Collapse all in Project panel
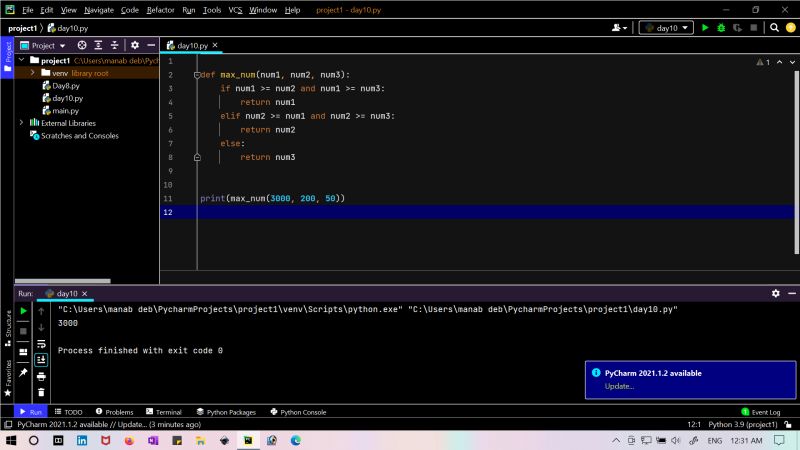The width and height of the screenshot is (800, 450). (114, 45)
